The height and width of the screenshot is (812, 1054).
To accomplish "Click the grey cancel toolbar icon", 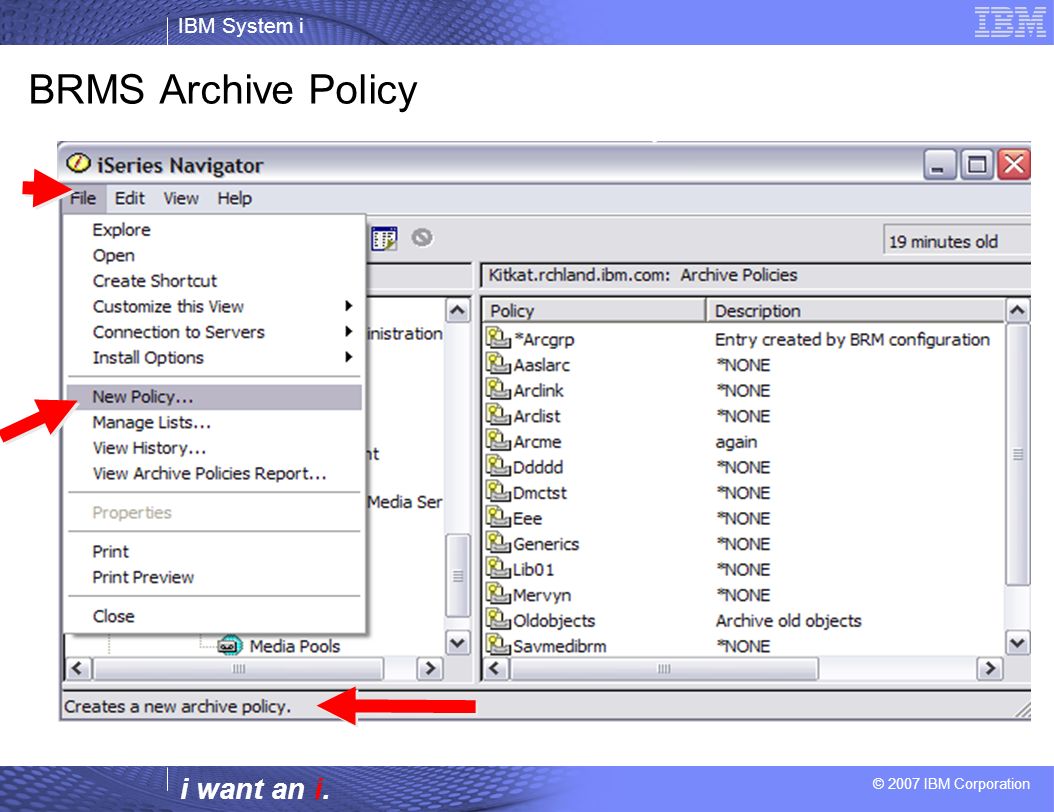I will pos(422,237).
